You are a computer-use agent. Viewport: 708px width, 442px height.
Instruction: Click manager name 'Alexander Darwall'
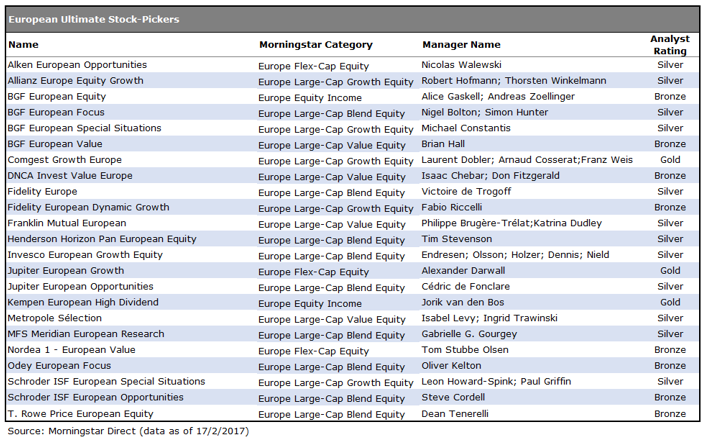pyautogui.click(x=463, y=271)
